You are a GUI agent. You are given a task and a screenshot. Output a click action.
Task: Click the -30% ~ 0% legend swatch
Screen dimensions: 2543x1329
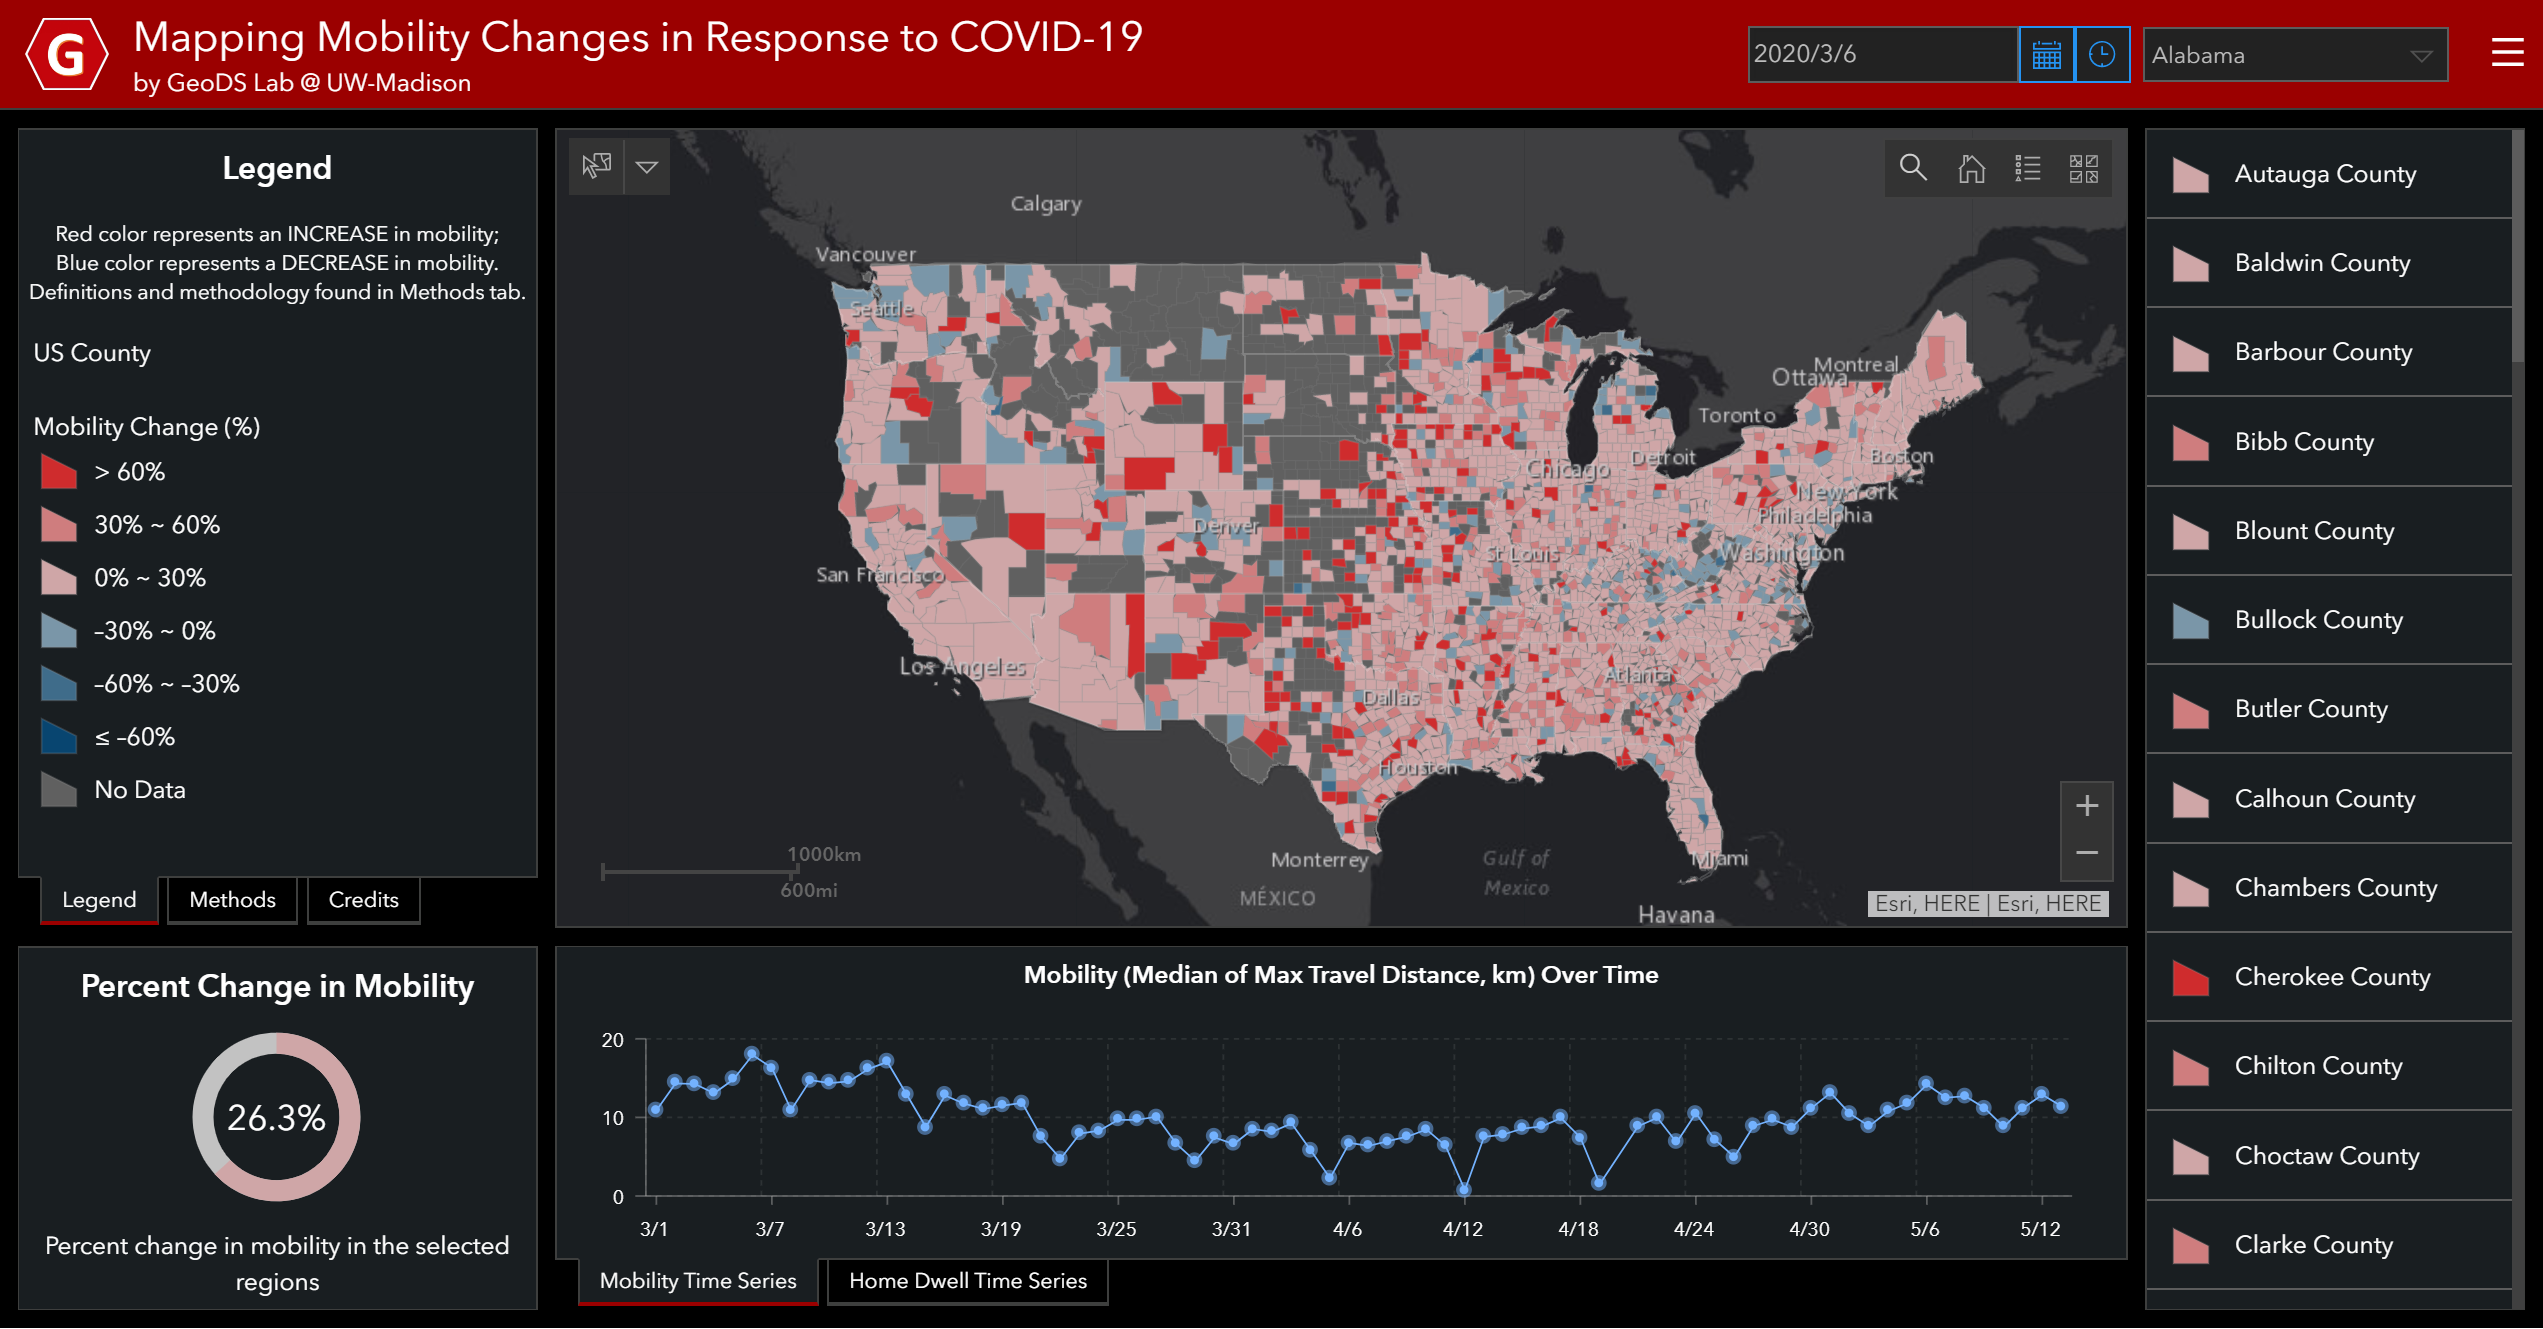59,630
